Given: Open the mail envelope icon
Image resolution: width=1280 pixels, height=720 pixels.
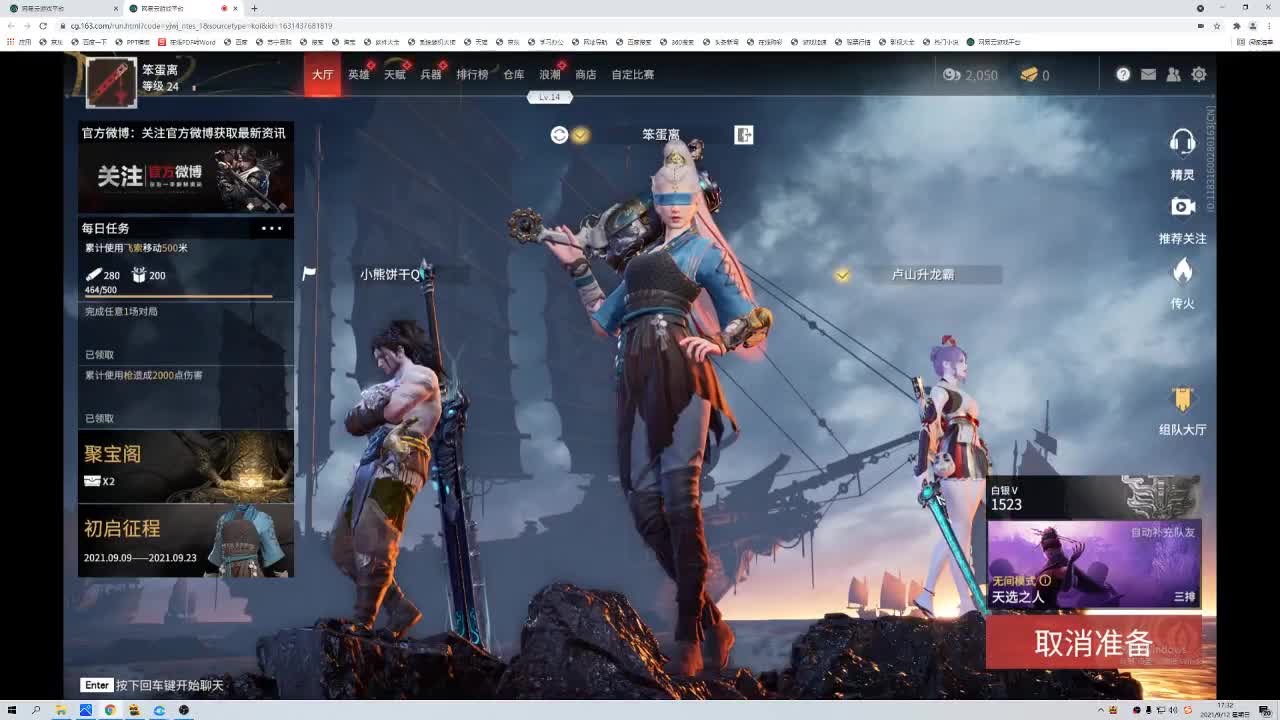Looking at the screenshot, I should point(1148,75).
